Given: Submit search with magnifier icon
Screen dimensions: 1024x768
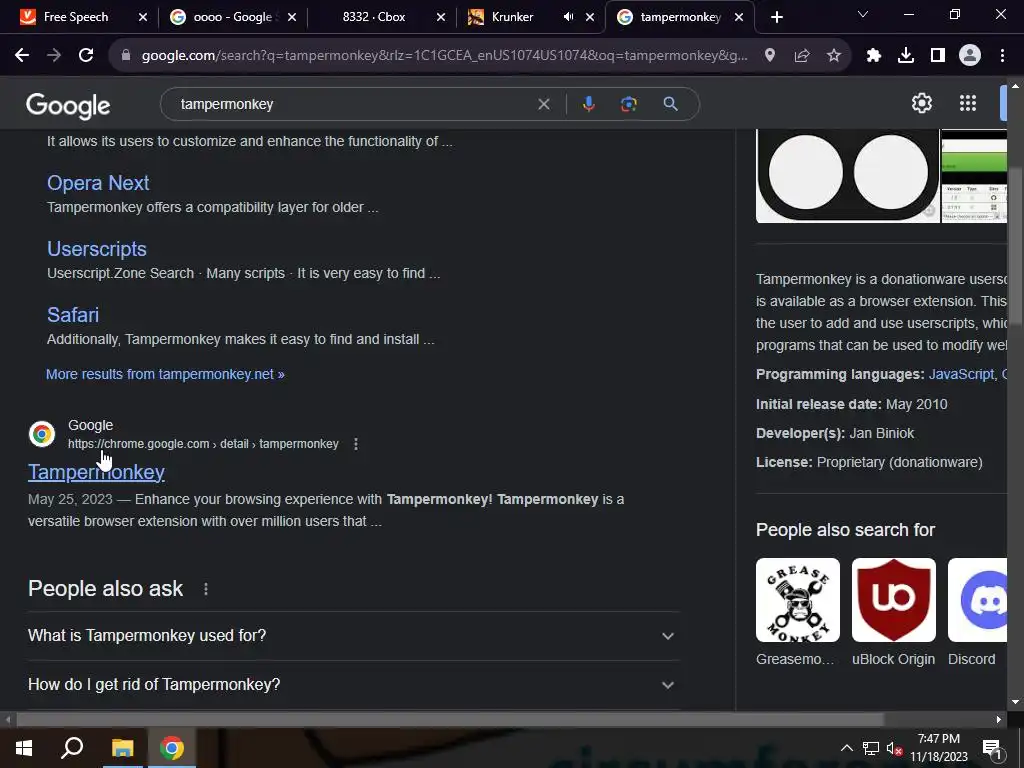Looking at the screenshot, I should (670, 104).
